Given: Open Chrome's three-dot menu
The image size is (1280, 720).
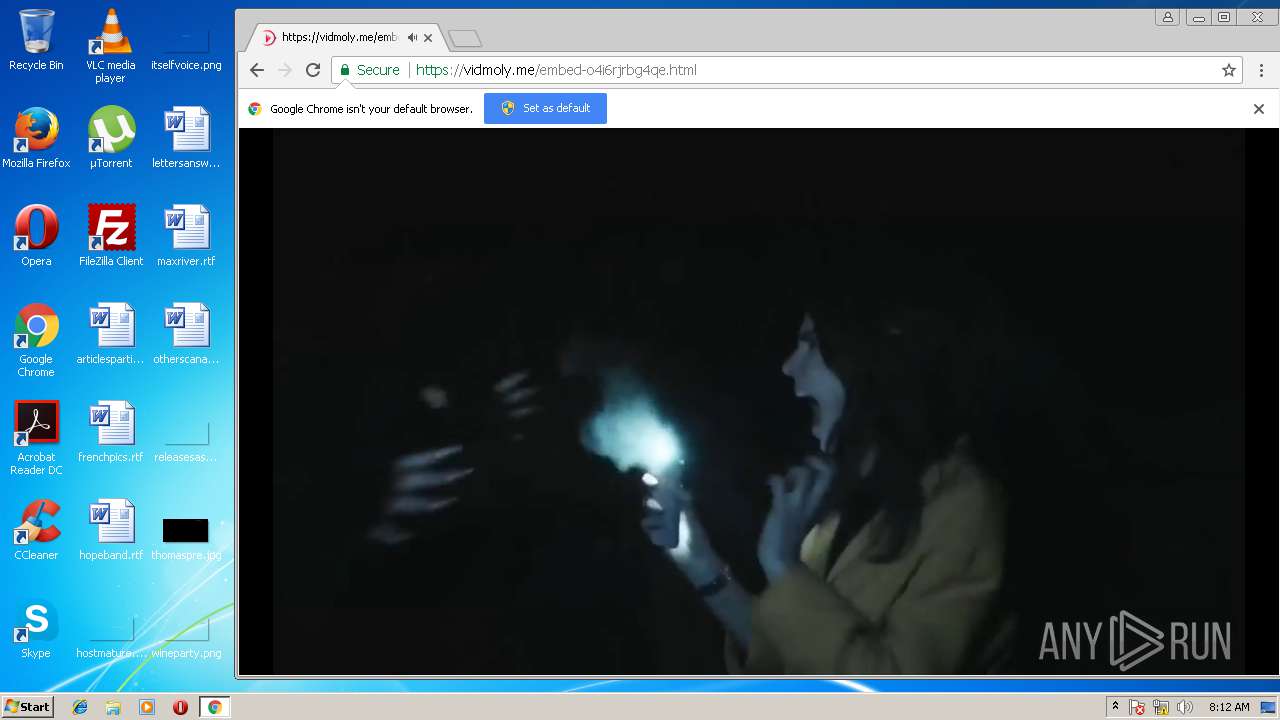Looking at the screenshot, I should point(1261,70).
